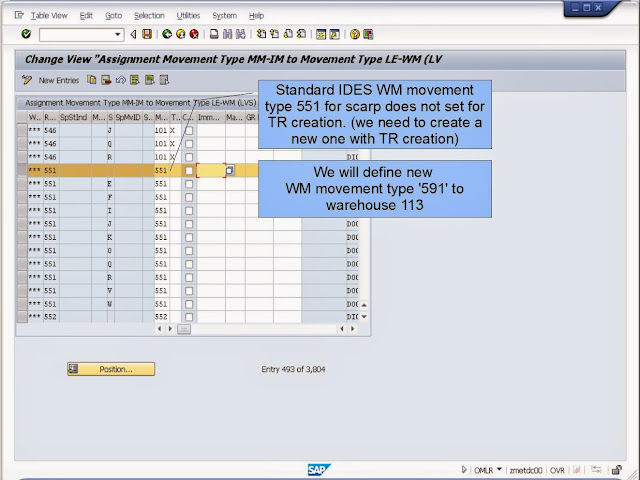Click the horizontal scrollbar thumb below the table
Image resolution: width=640 pixels, height=480 pixels.
[184, 329]
